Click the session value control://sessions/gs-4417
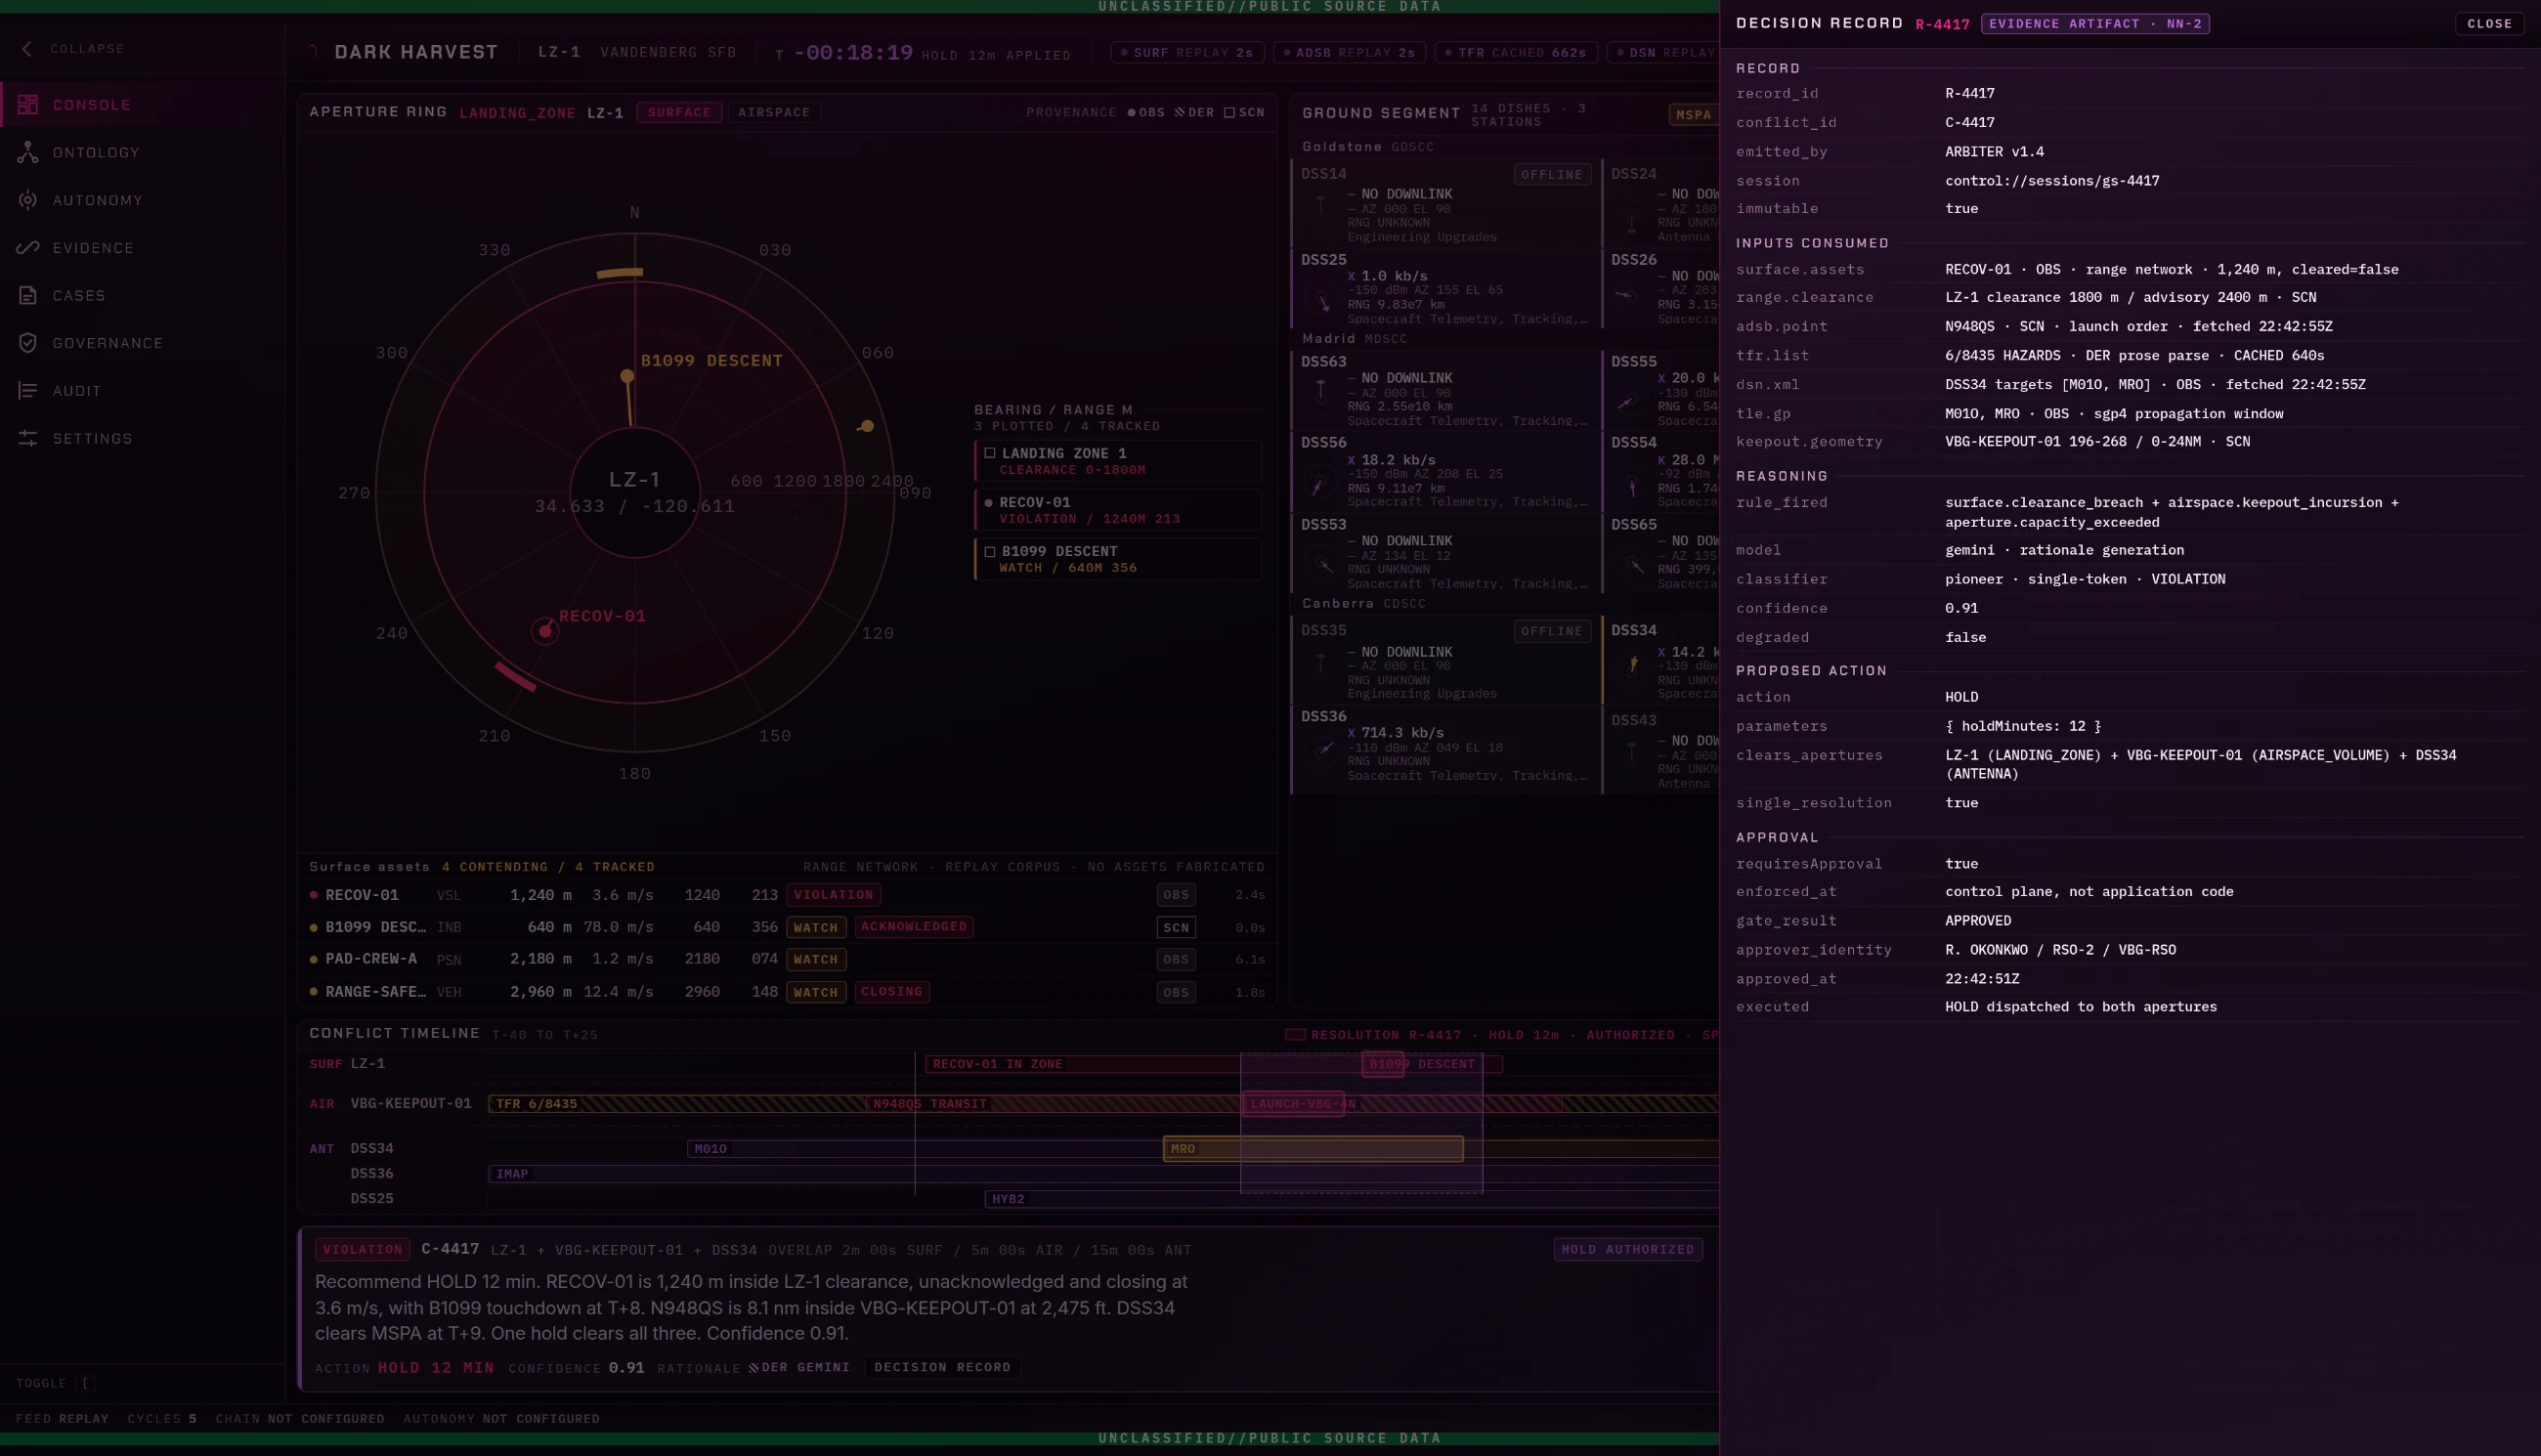The width and height of the screenshot is (2541, 1456). click(x=2052, y=181)
